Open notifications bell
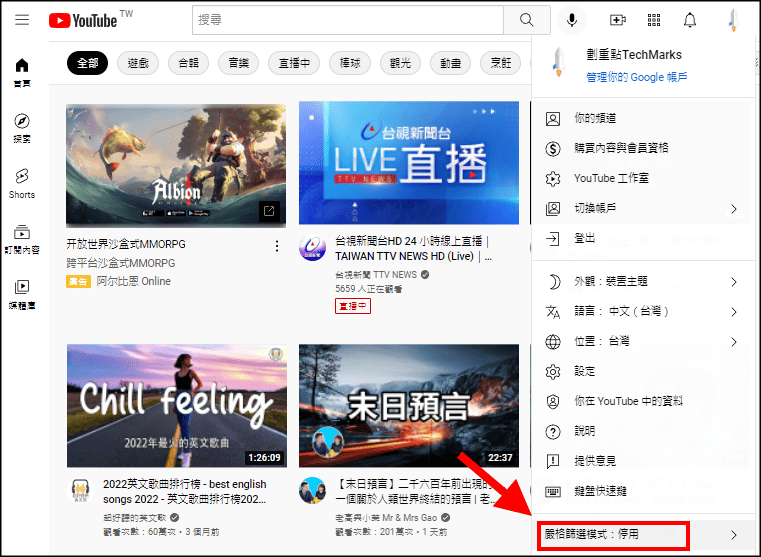Viewport: 761px width, 557px height. pyautogui.click(x=690, y=20)
